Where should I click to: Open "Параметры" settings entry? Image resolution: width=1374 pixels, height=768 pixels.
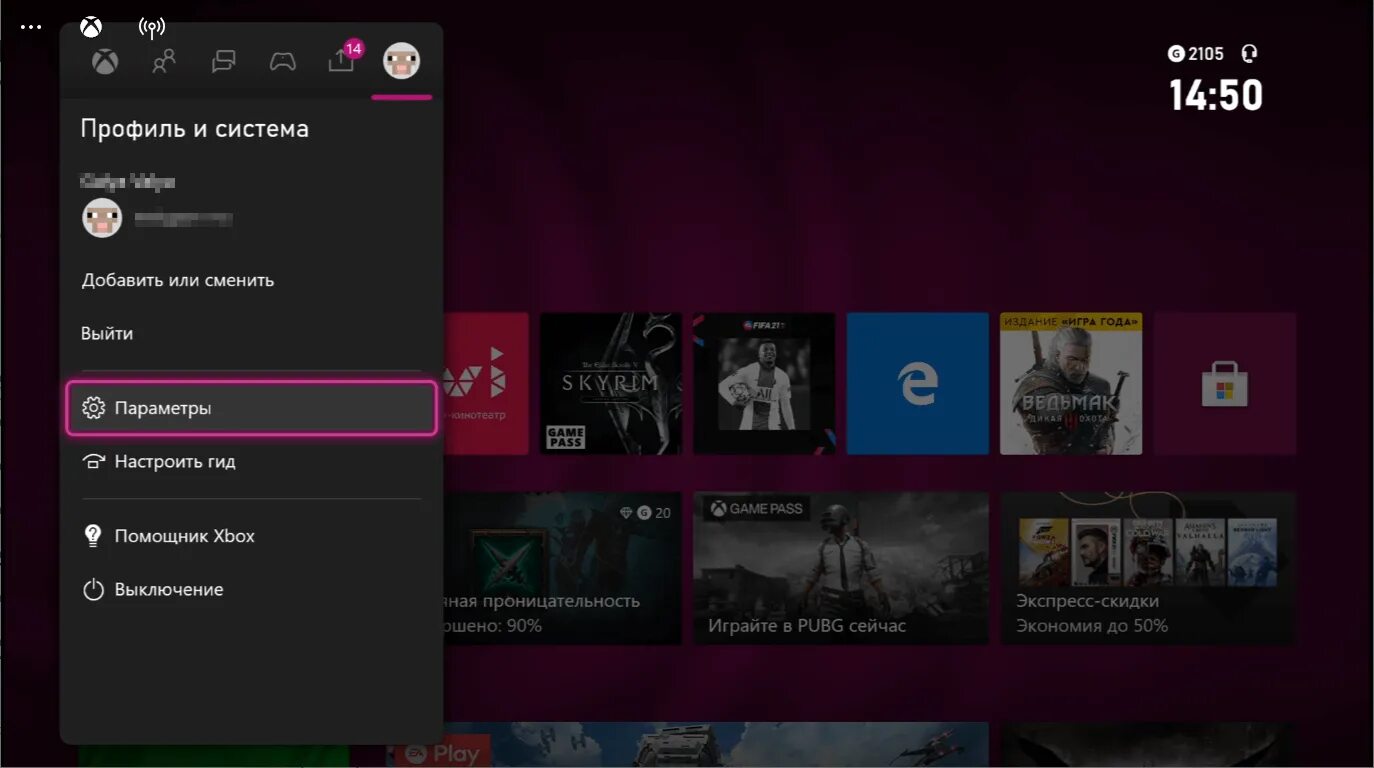252,408
